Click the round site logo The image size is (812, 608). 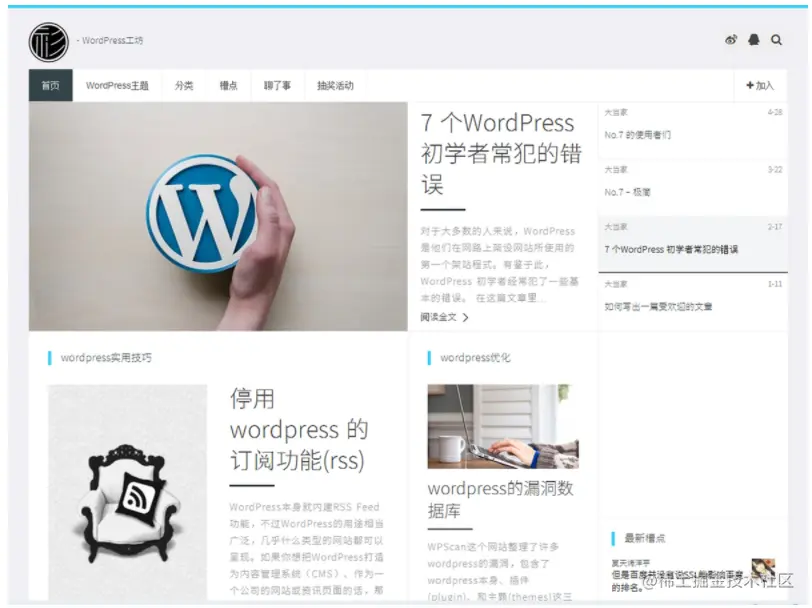(x=49, y=42)
